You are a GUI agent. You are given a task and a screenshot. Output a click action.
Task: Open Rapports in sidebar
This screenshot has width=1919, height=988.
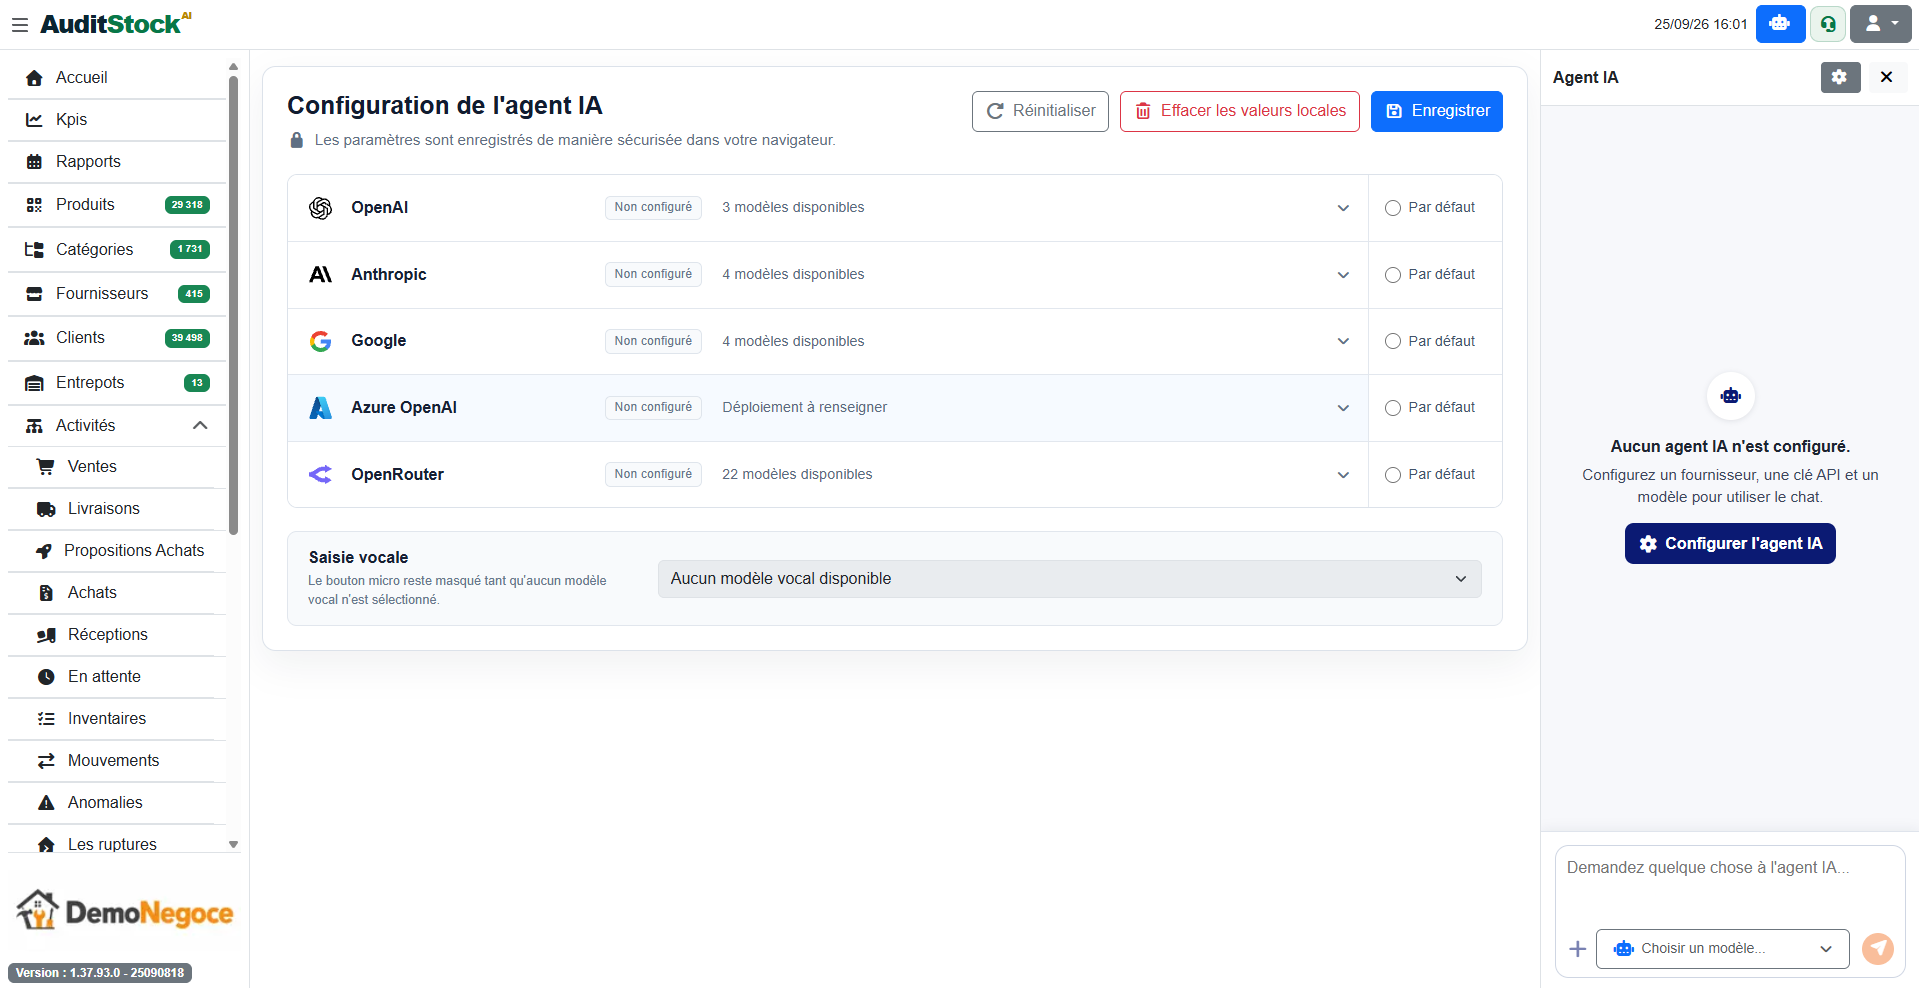pos(117,162)
